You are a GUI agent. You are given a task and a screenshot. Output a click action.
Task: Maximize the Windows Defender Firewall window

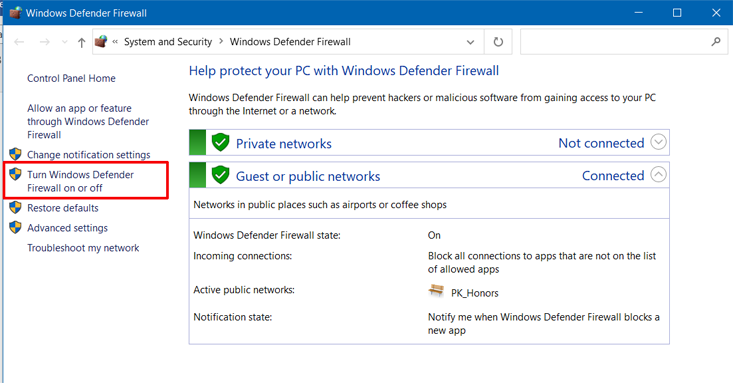(677, 13)
